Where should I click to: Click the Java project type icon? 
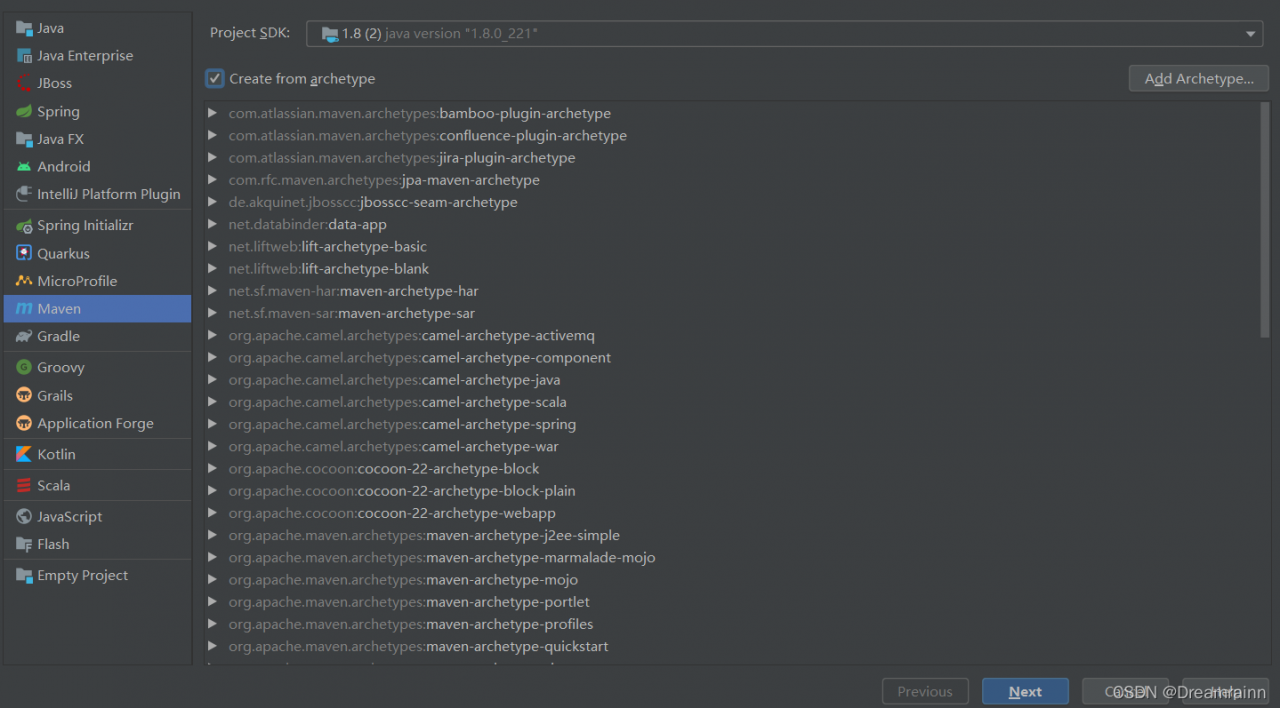(24, 28)
